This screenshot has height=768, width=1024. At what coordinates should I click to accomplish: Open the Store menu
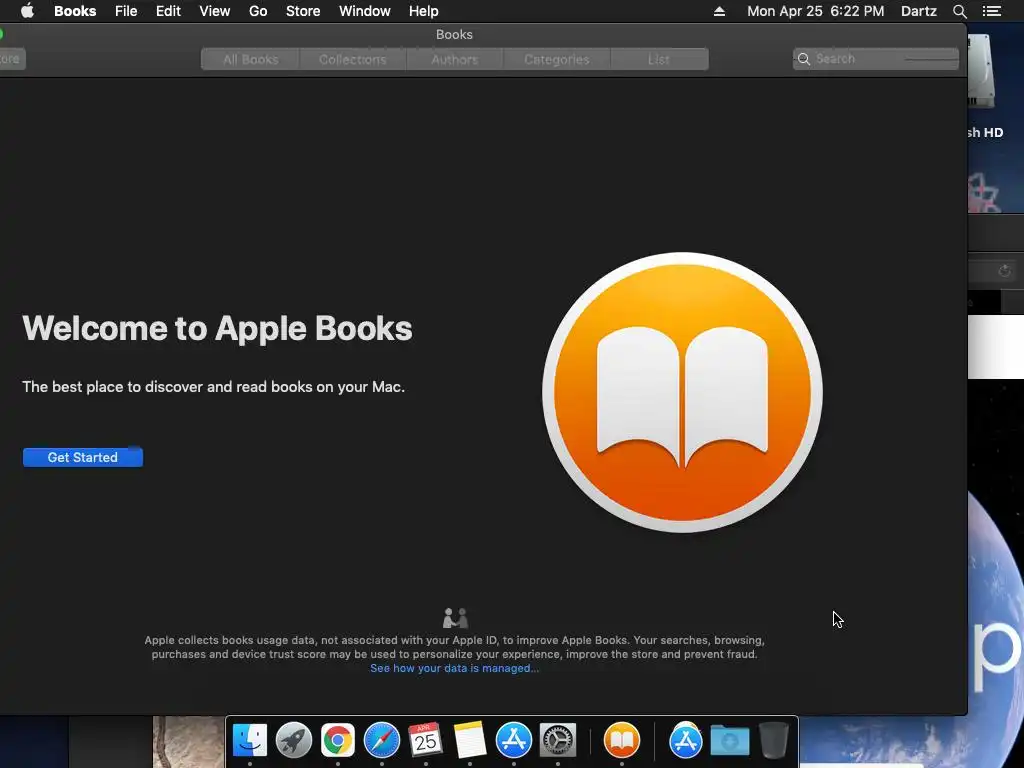click(303, 11)
